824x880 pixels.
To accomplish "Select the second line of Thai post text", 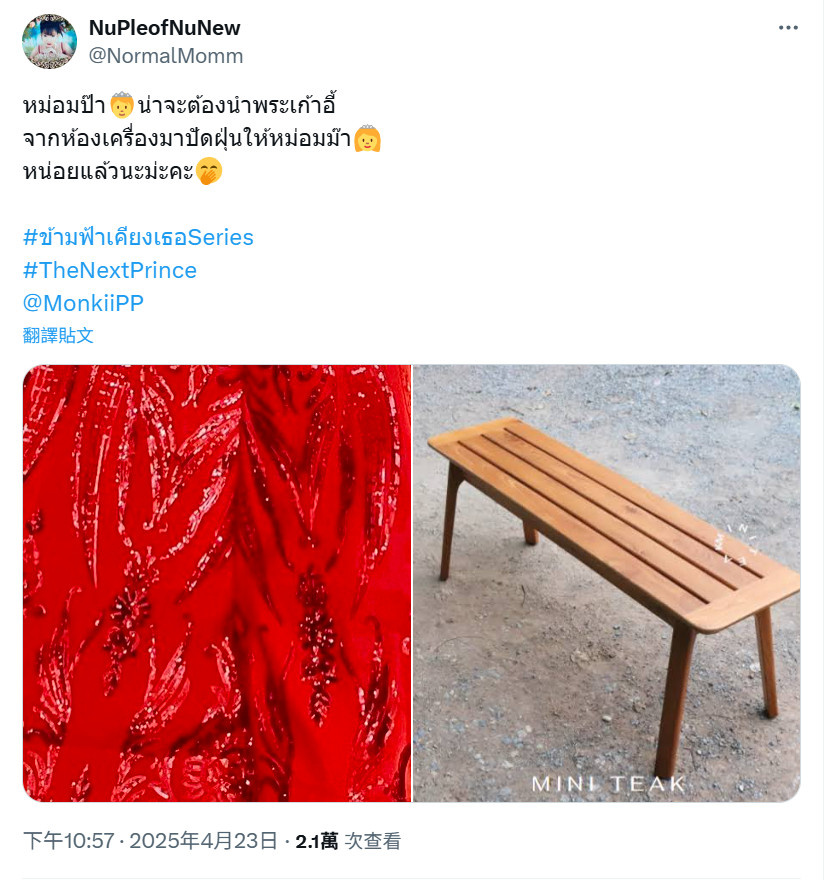I will pos(202,138).
